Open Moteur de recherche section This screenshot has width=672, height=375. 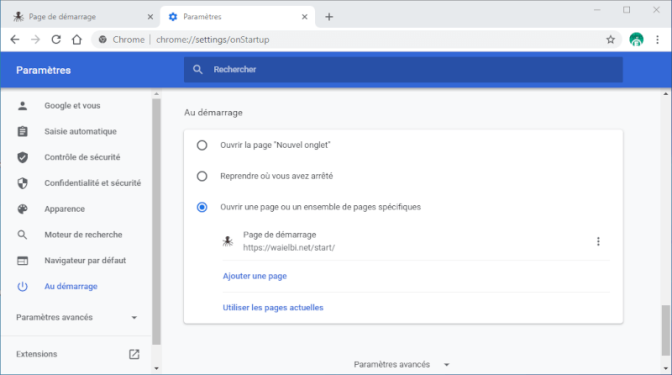pos(83,234)
